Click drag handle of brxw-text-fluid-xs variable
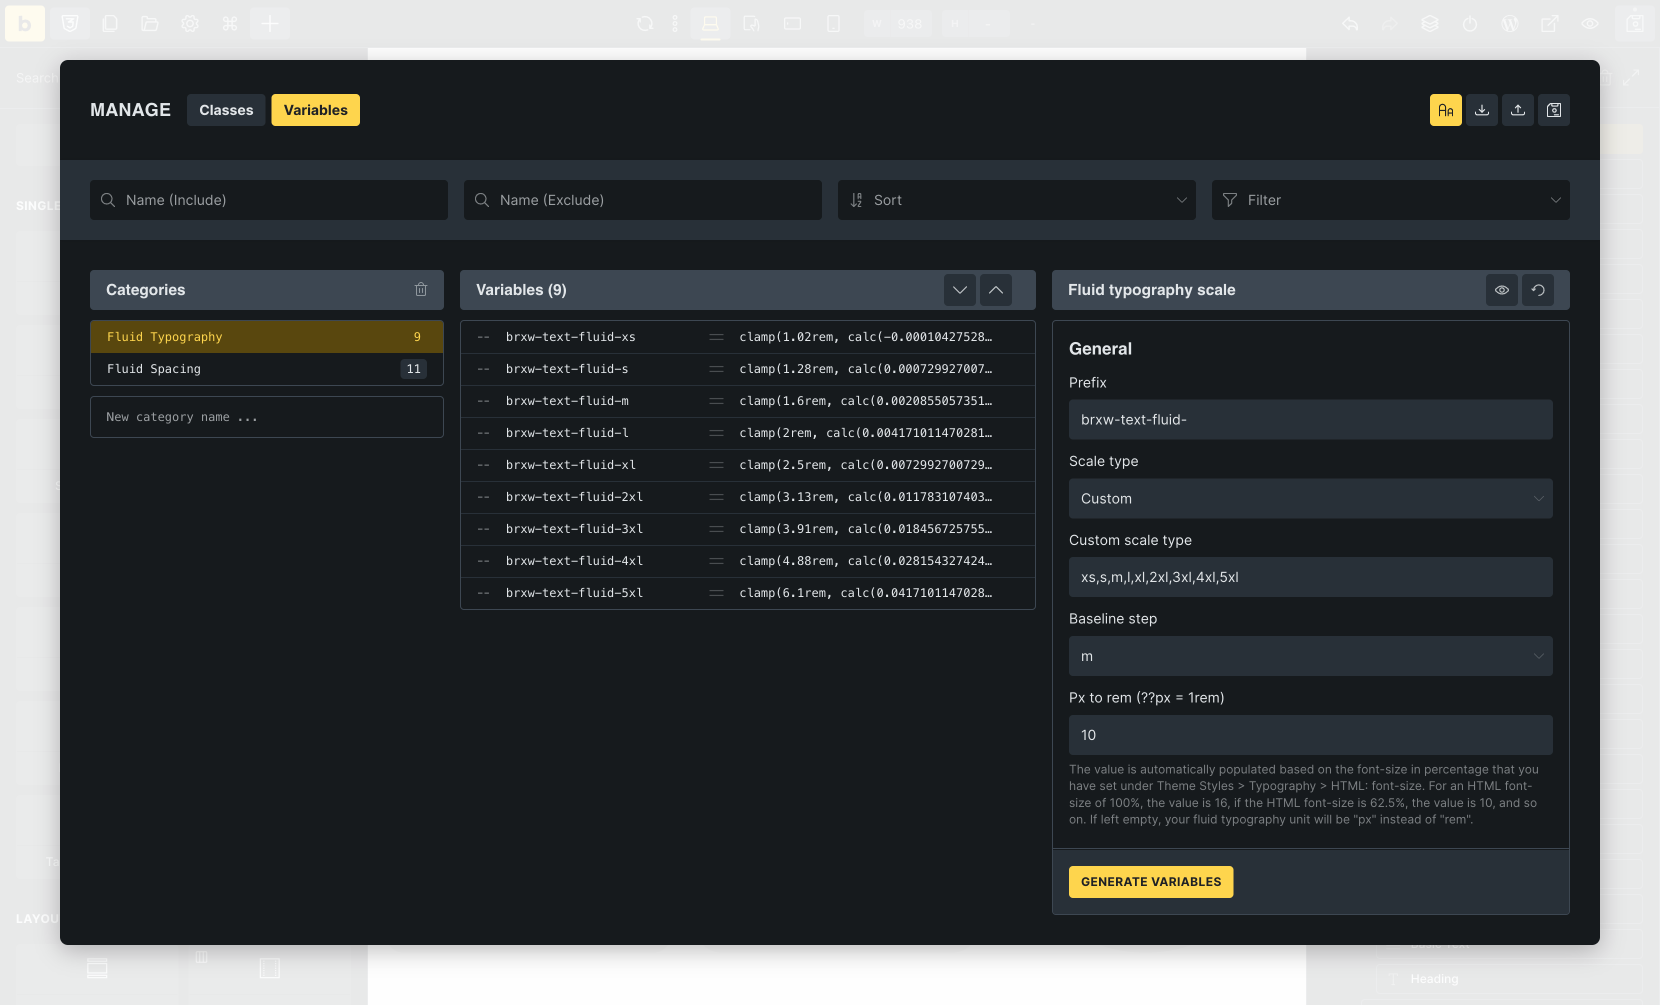This screenshot has height=1005, width=1660. click(484, 337)
